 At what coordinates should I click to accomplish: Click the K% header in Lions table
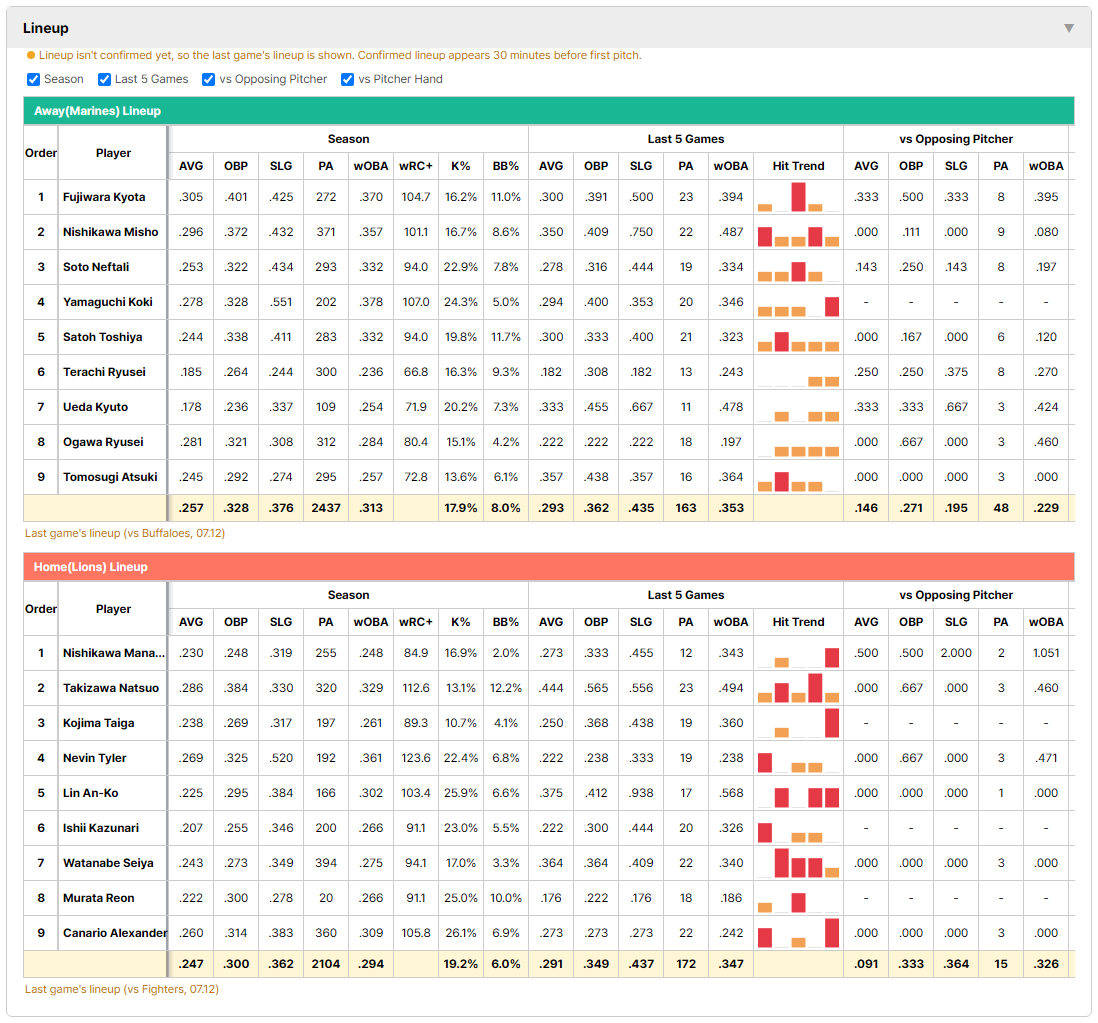[x=461, y=622]
